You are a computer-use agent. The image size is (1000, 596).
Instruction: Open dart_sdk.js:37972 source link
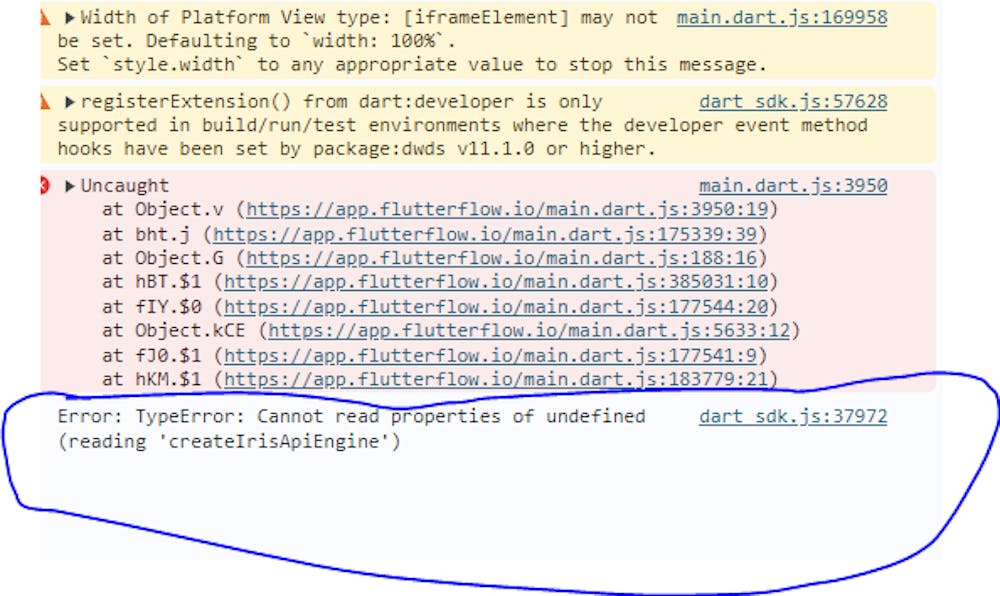(793, 416)
